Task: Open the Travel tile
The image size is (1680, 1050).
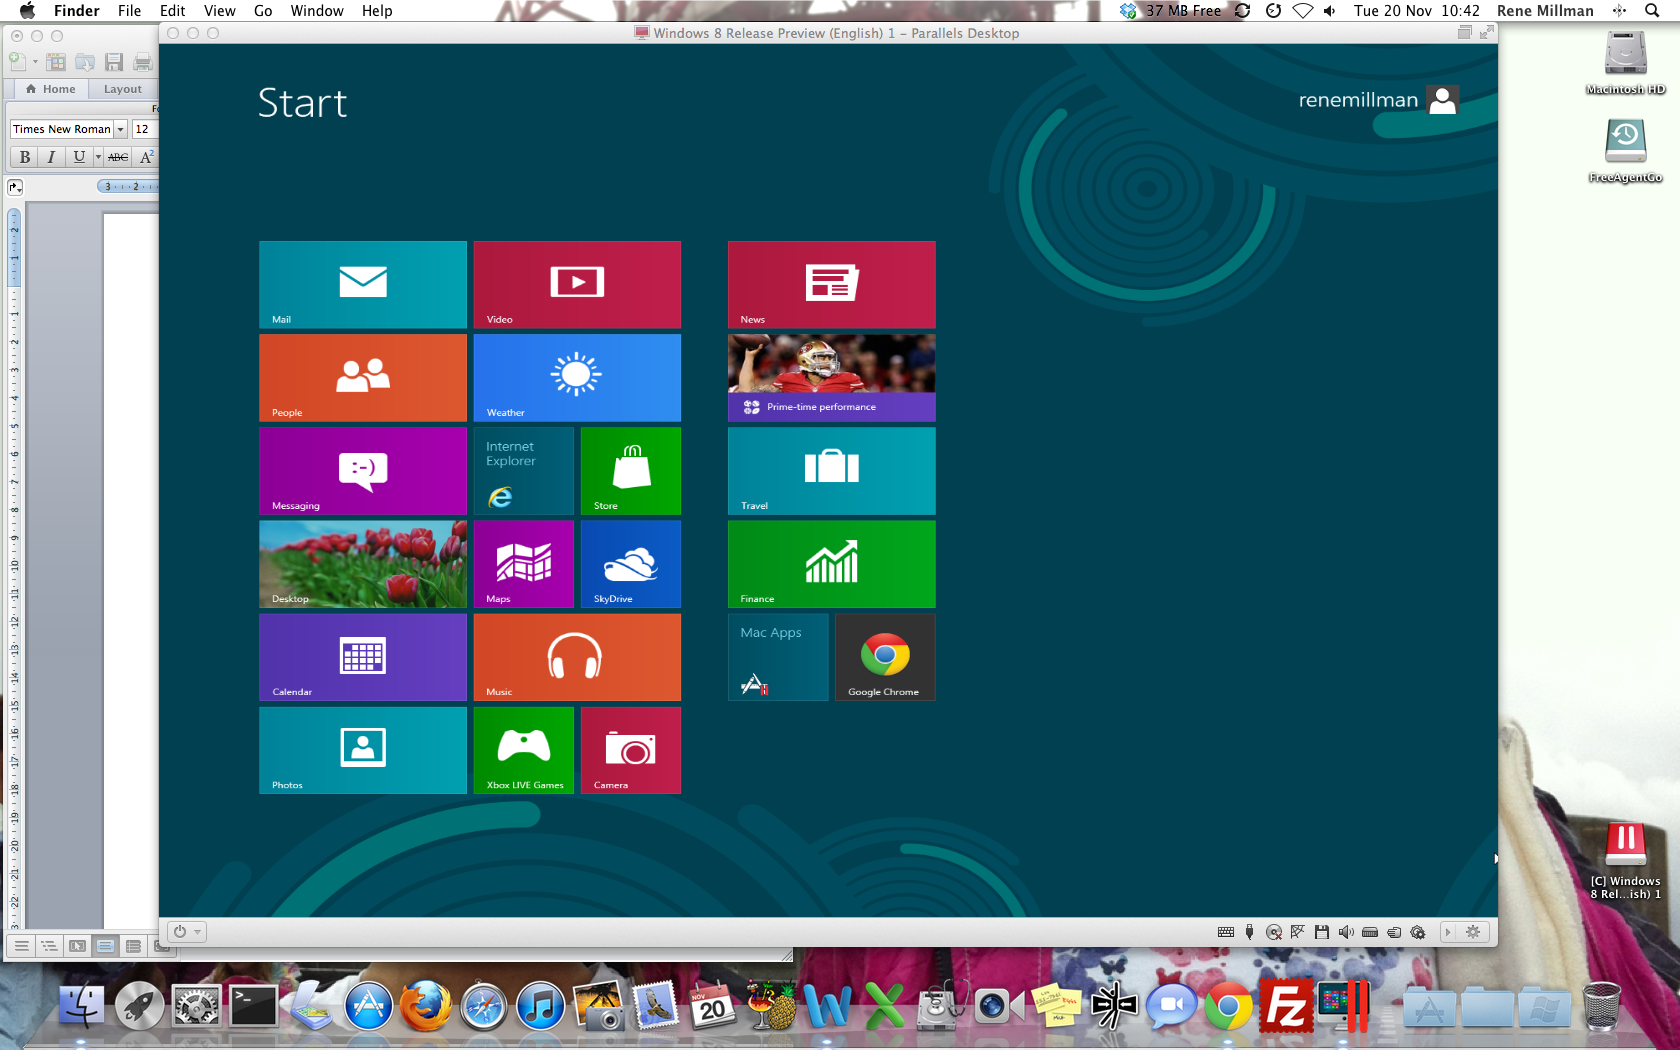Action: coord(832,471)
